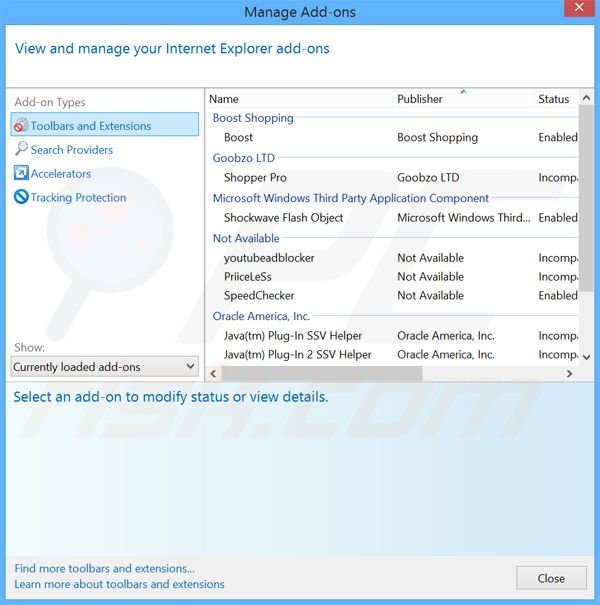The height and width of the screenshot is (605, 600).
Task: Click the Oracle America, Inc. group header
Action: coord(261,316)
